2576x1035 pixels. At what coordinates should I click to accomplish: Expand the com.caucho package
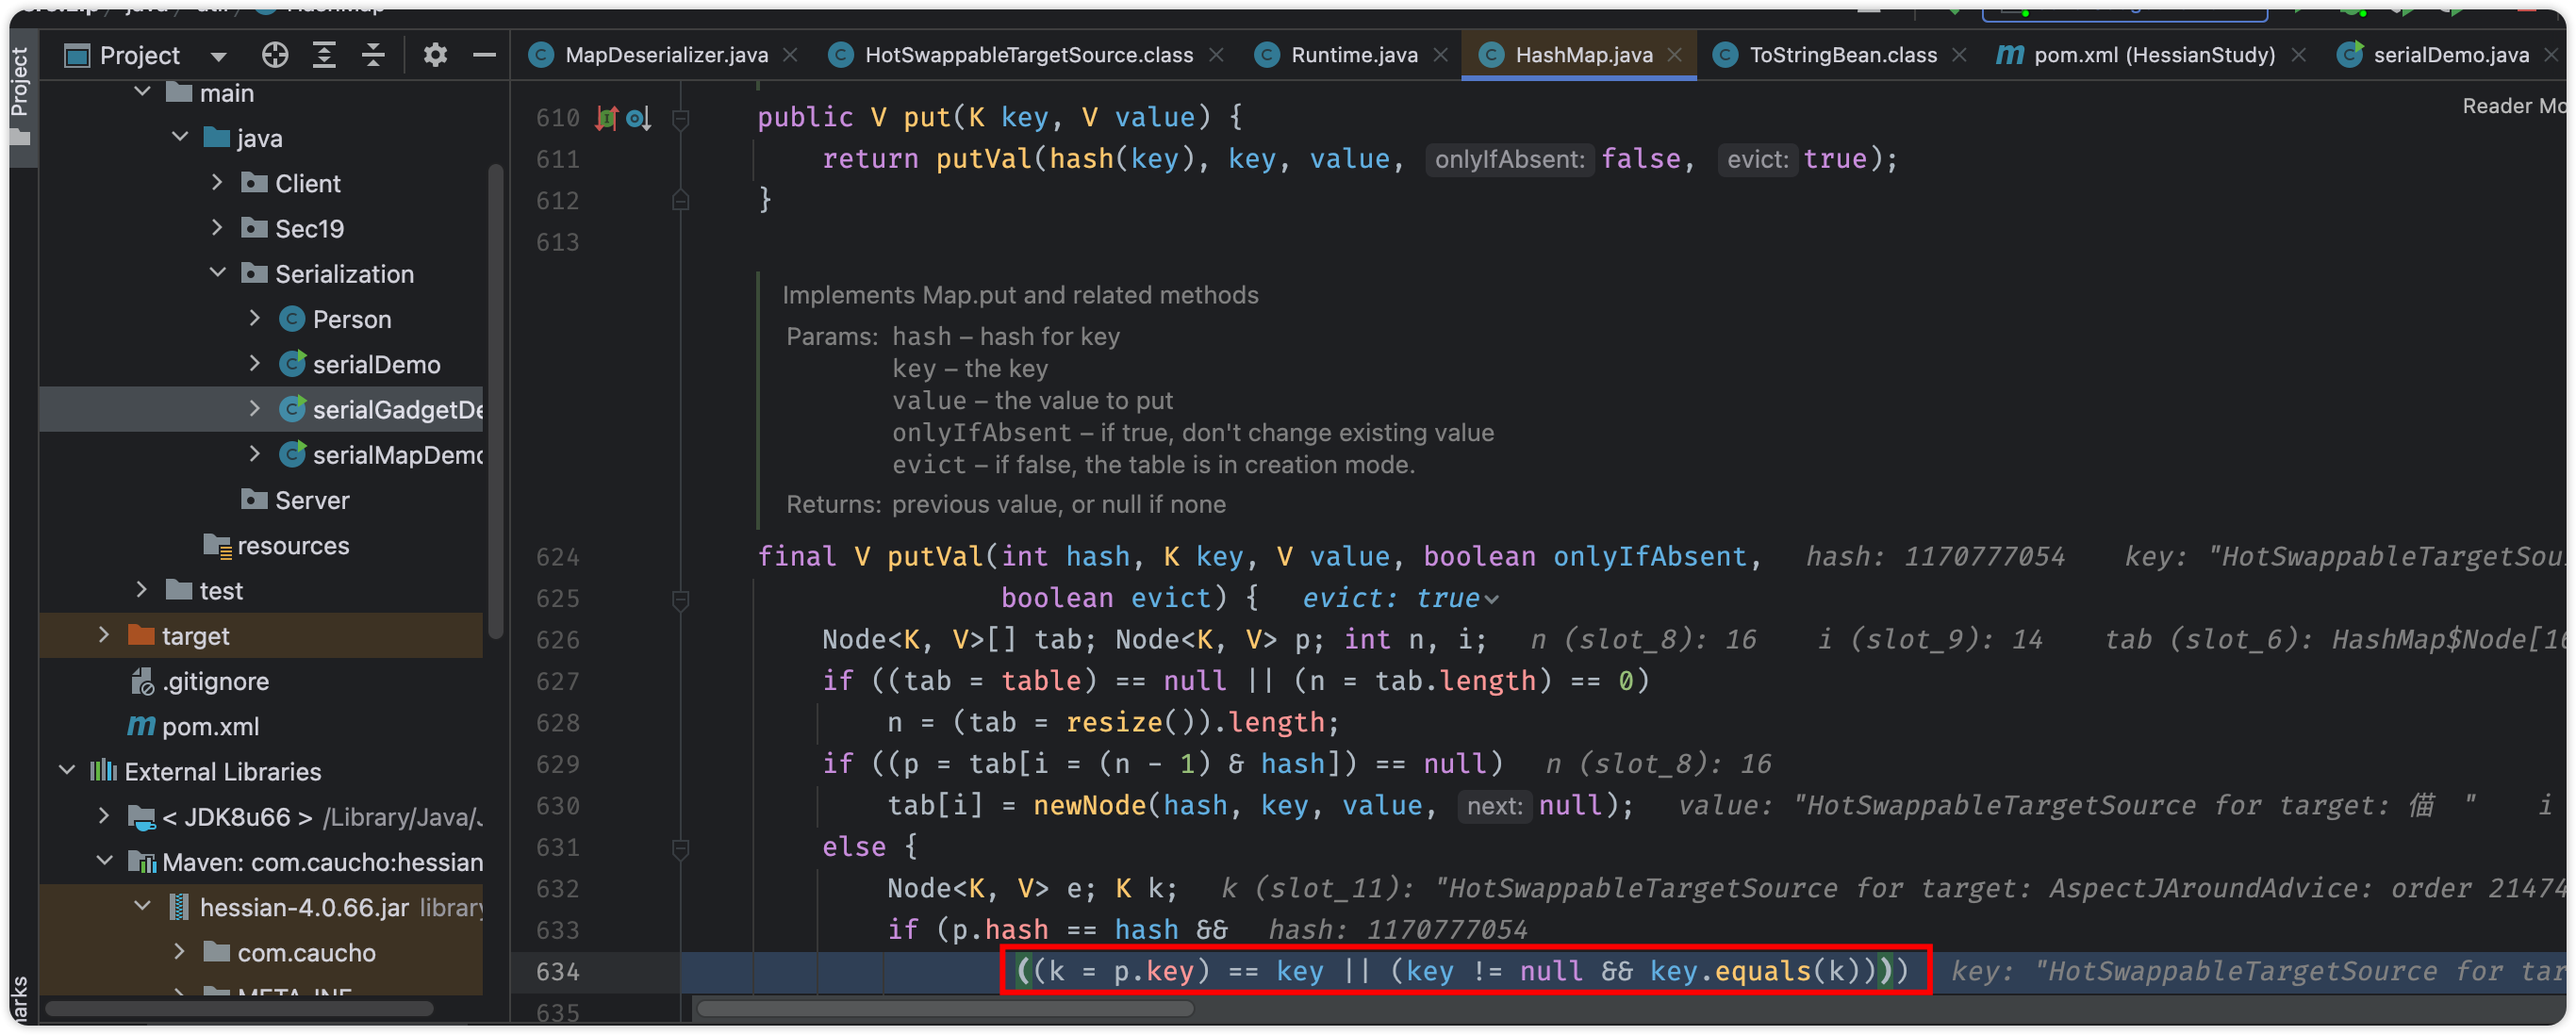click(x=180, y=951)
